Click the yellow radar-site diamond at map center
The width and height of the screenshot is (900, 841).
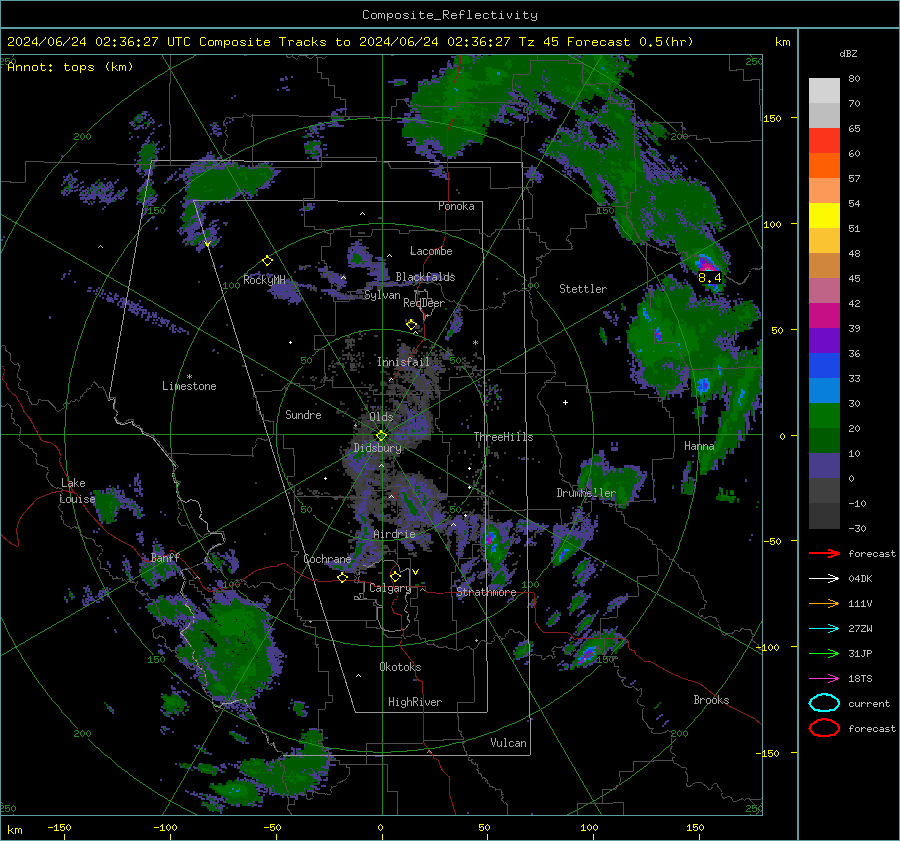pyautogui.click(x=382, y=436)
